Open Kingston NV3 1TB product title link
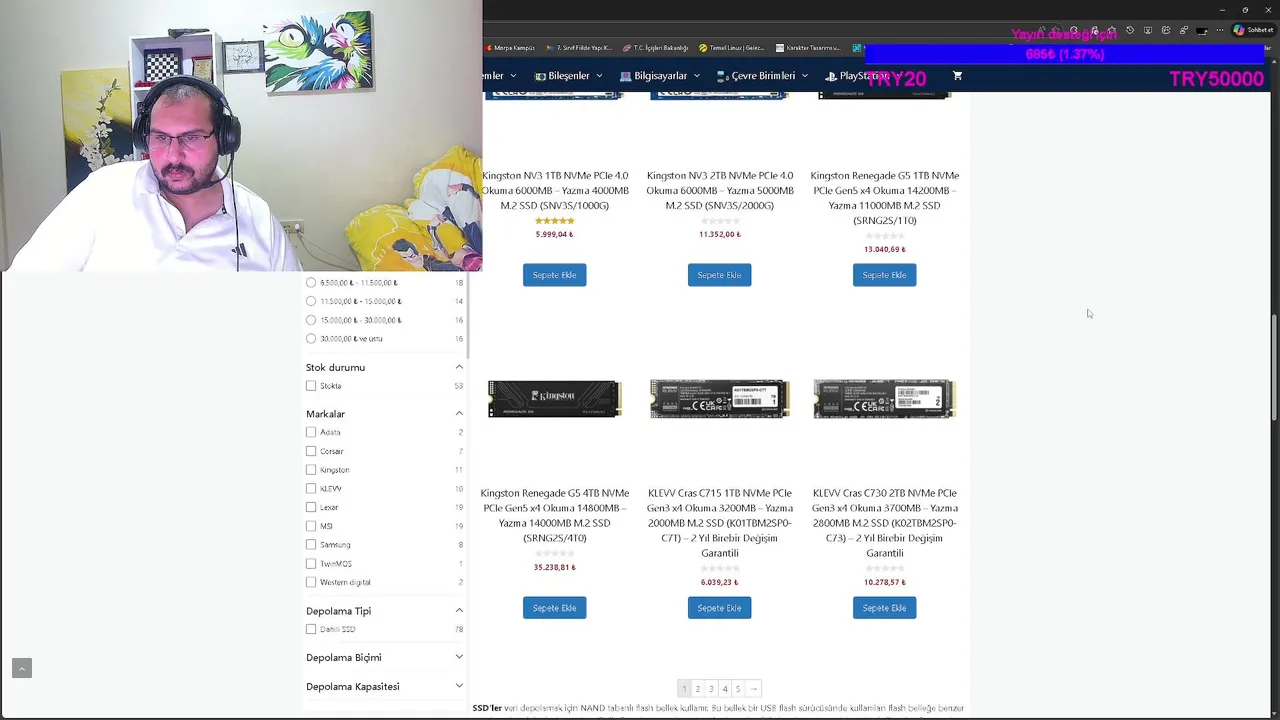Screen dimensions: 1280x720 [x=555, y=190]
